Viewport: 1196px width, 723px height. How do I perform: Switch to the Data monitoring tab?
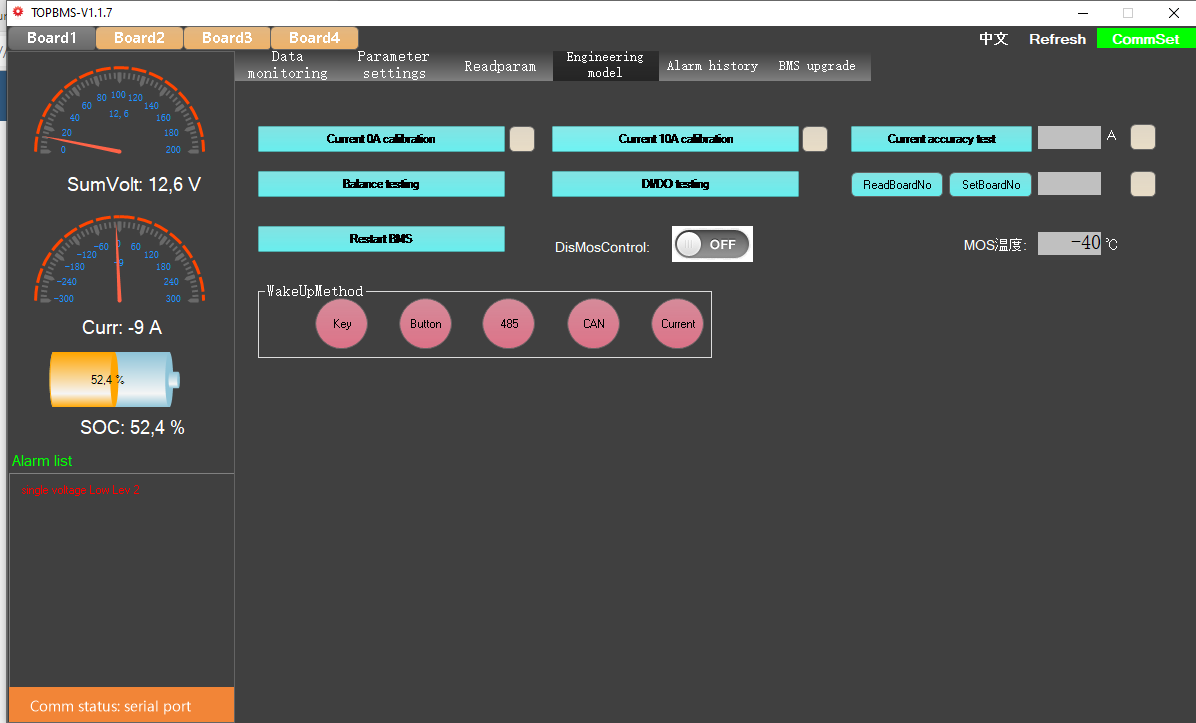(287, 66)
